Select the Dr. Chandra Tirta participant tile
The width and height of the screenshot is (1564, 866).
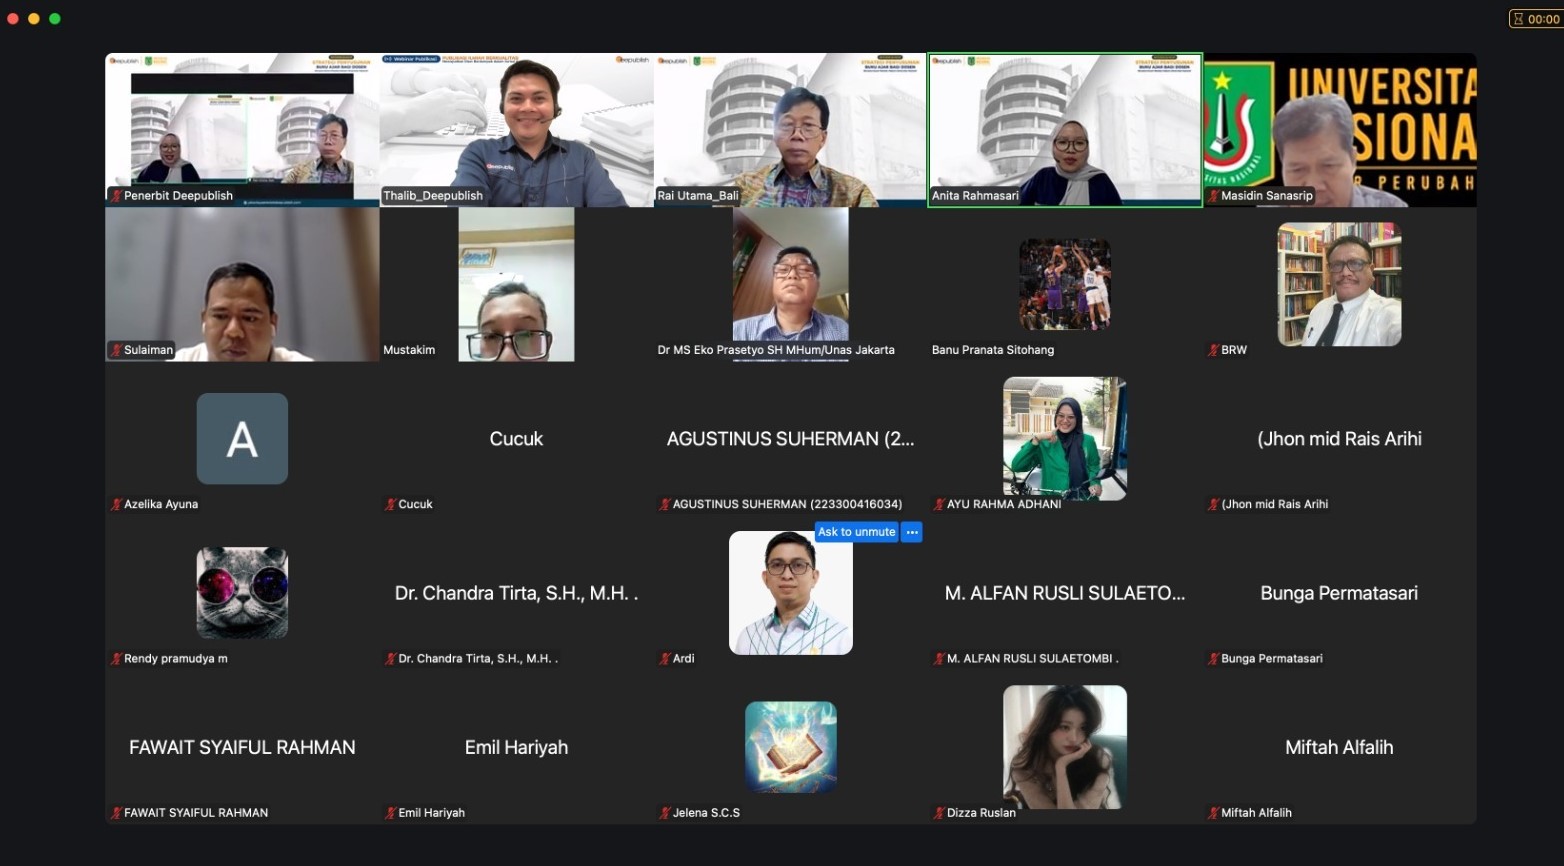click(516, 593)
